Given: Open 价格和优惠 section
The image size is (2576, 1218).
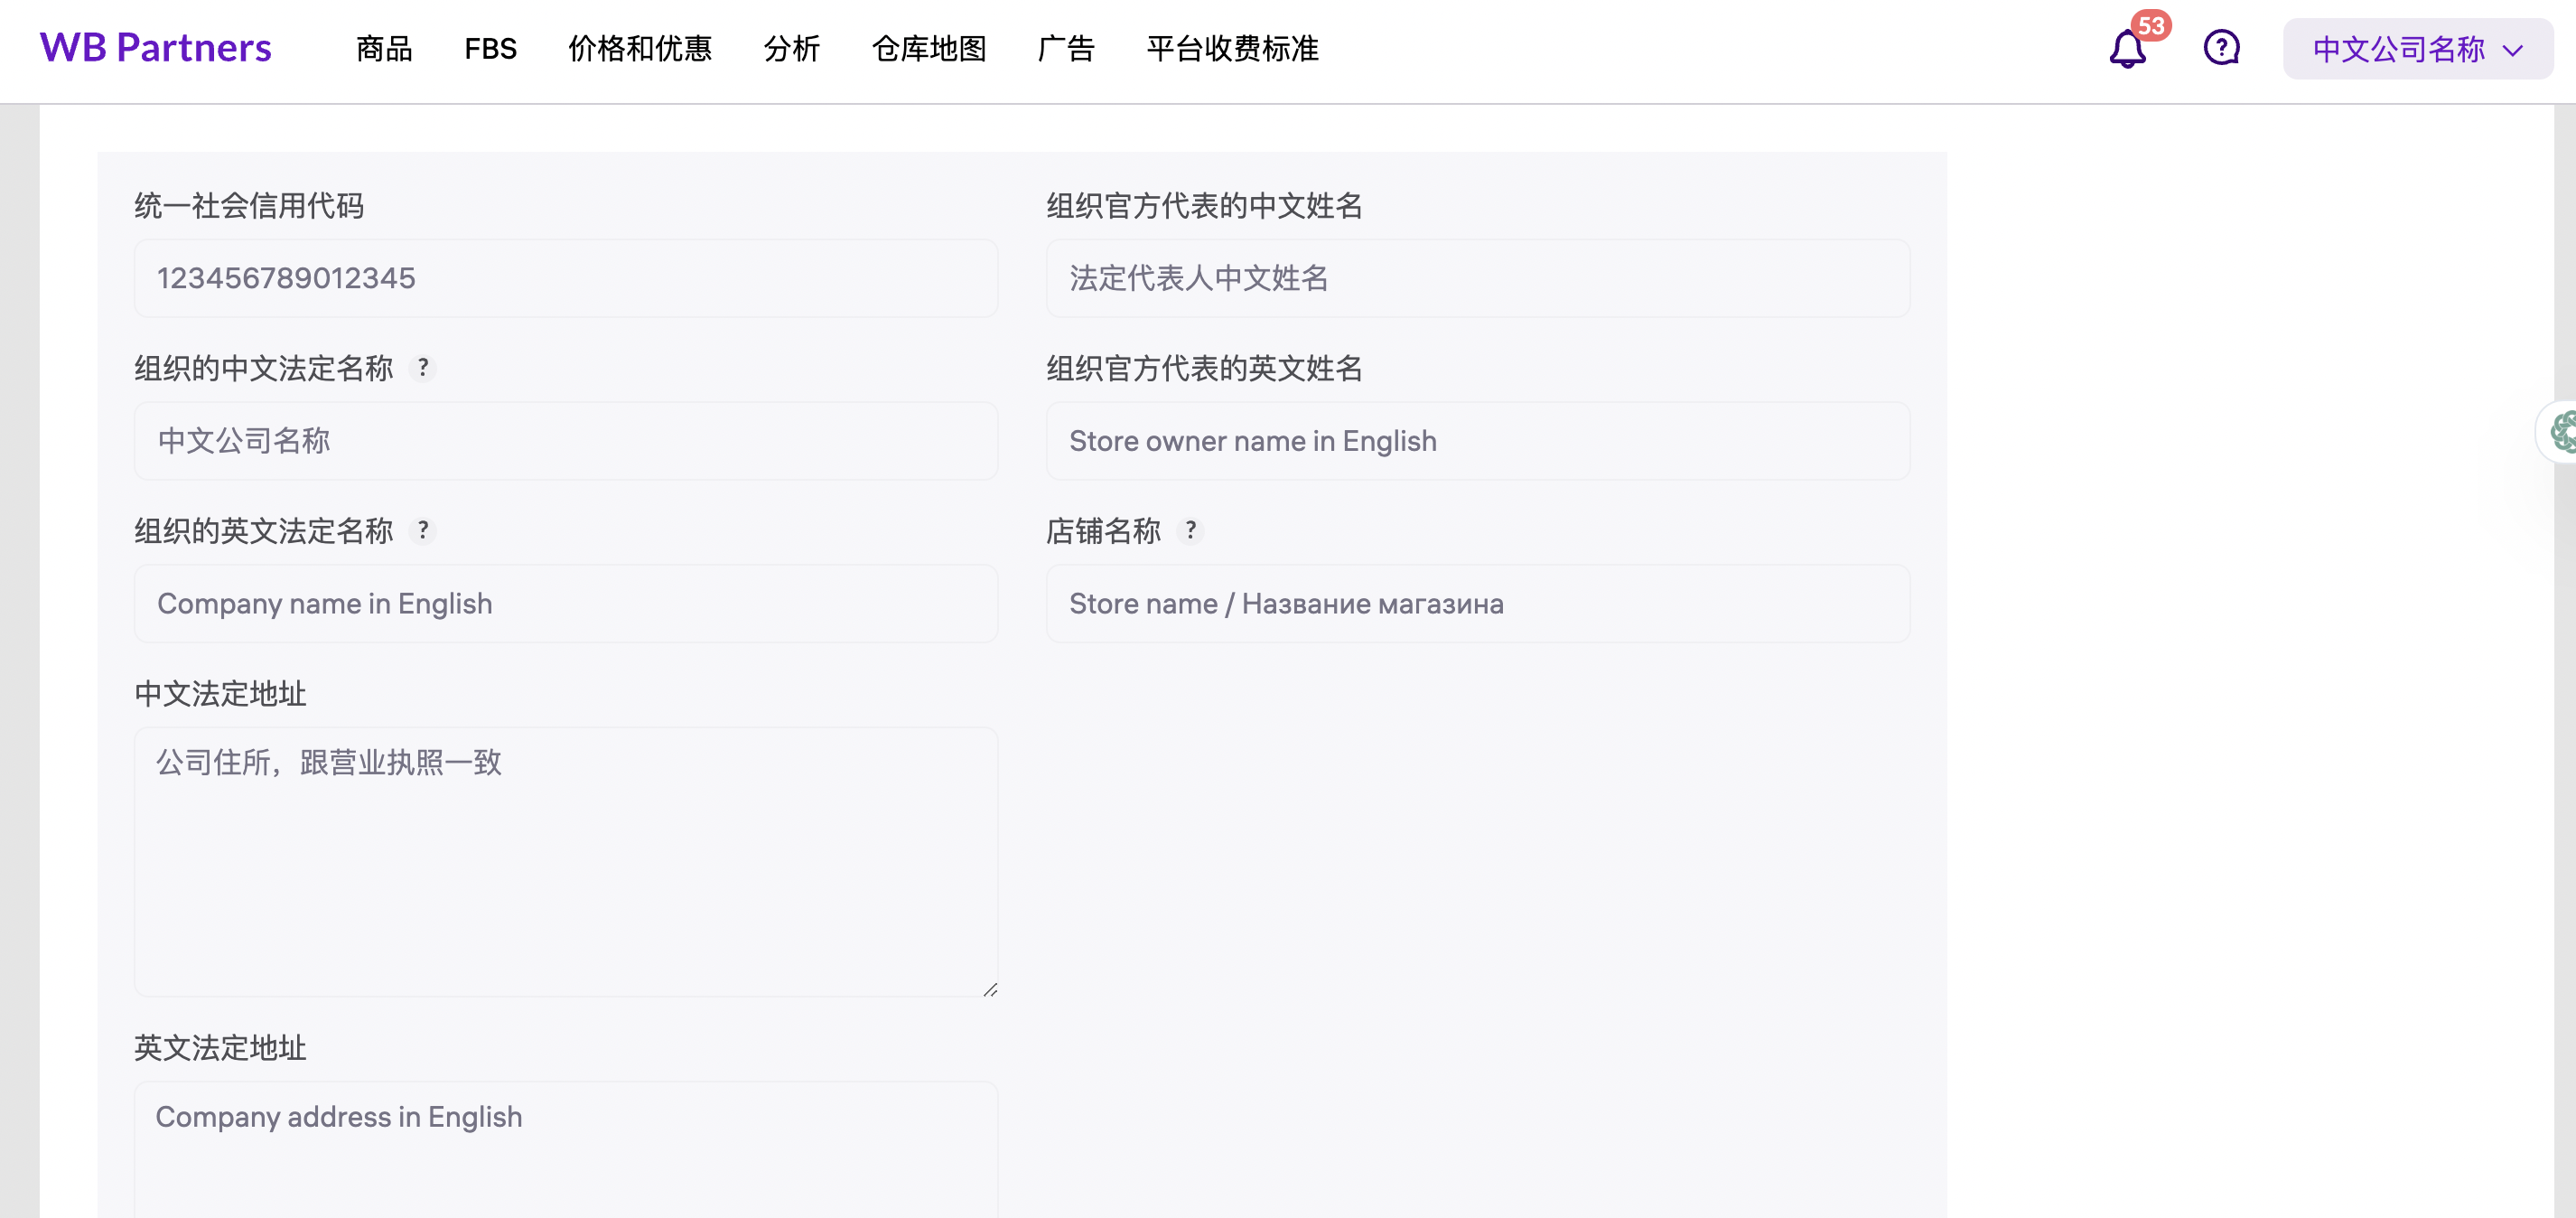Looking at the screenshot, I should (640, 49).
